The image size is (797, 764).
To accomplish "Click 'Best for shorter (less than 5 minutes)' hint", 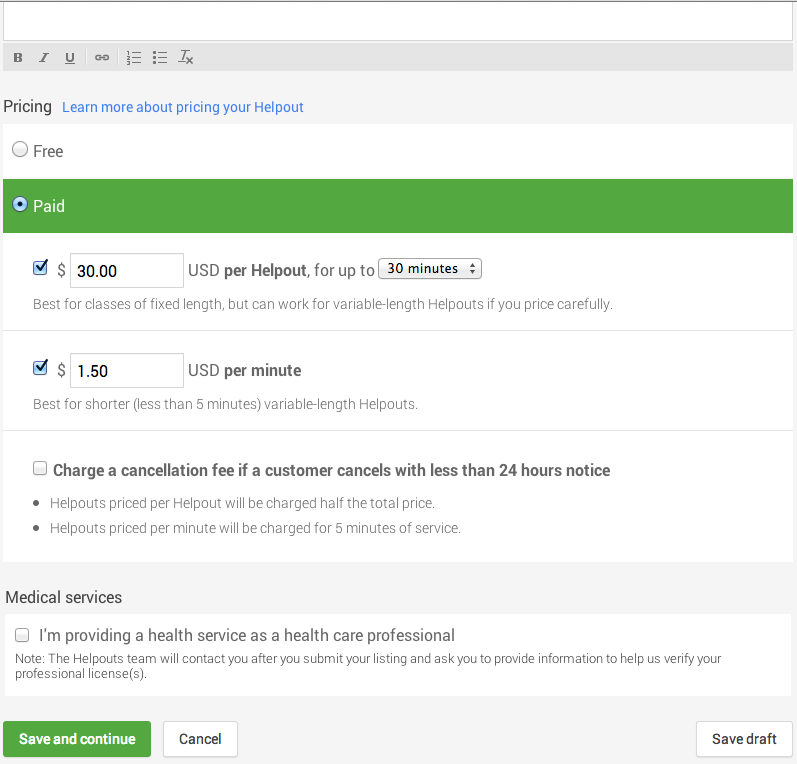I will (x=225, y=404).
